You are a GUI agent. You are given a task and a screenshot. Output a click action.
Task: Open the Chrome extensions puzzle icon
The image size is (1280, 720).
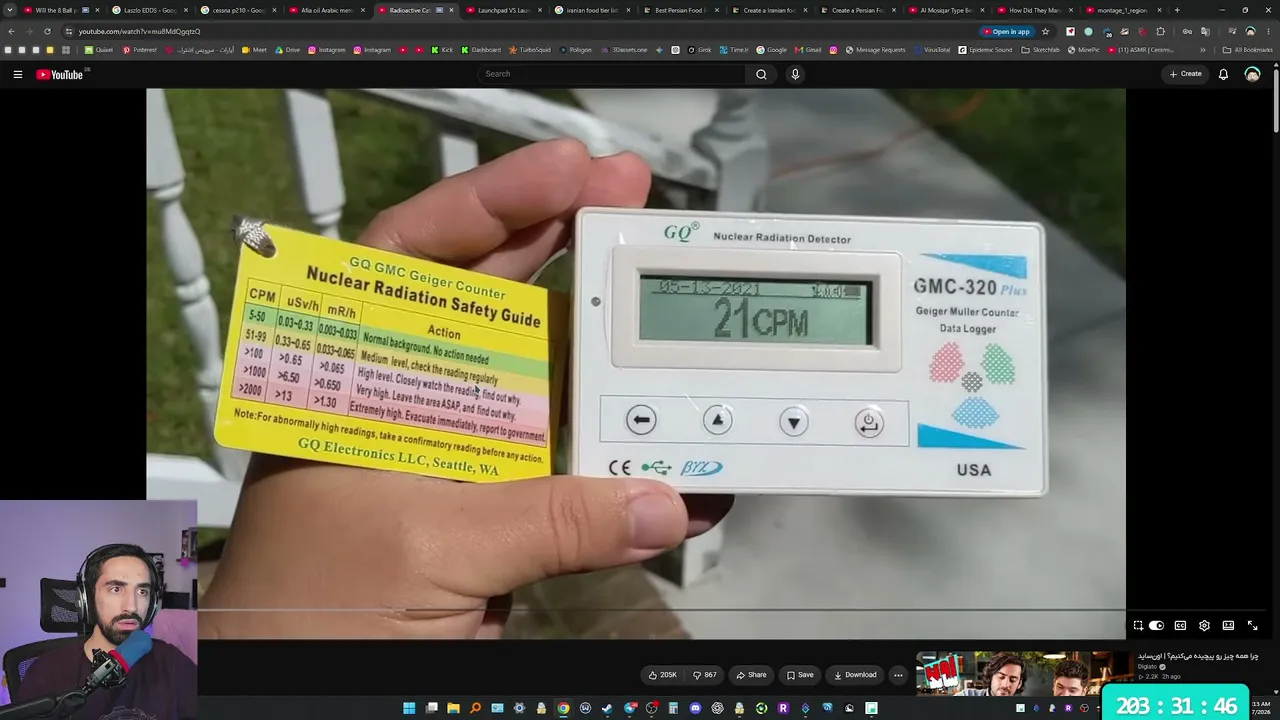pos(1161,31)
